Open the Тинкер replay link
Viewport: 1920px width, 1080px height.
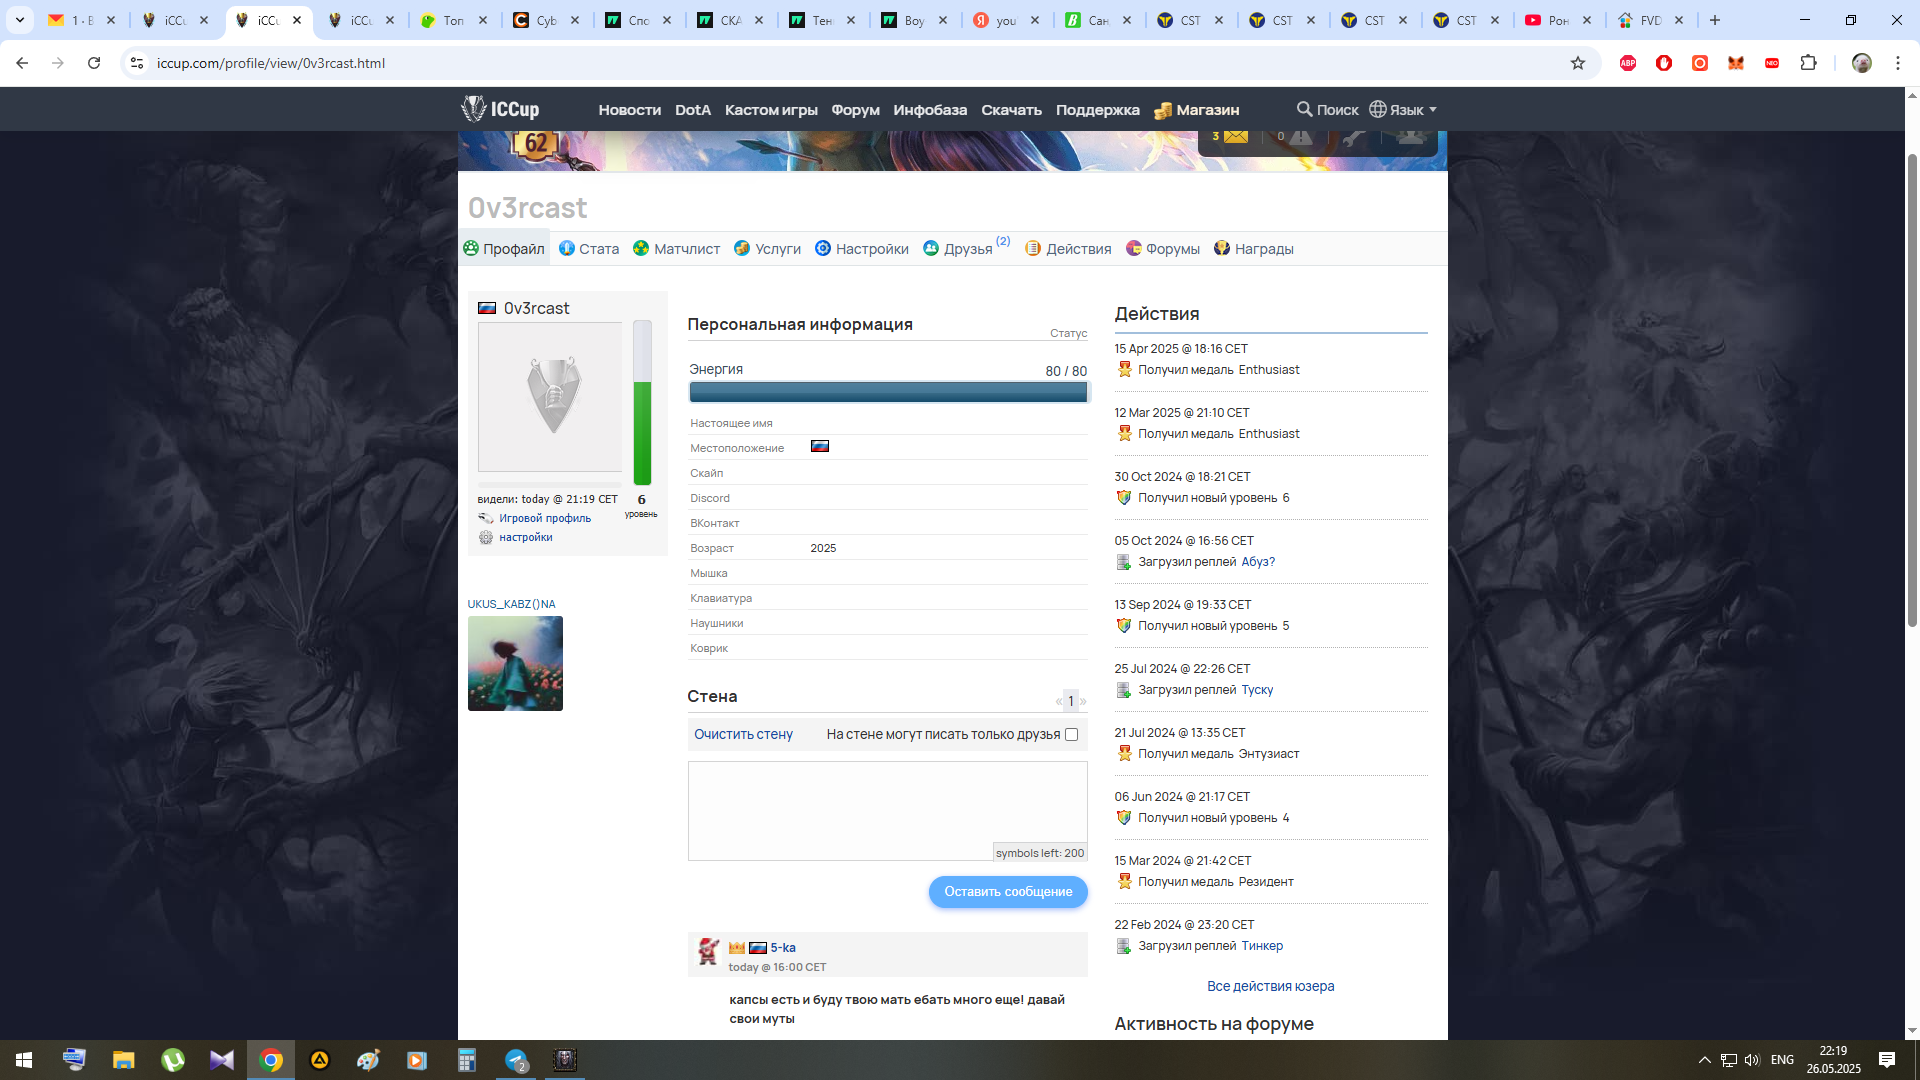point(1262,946)
